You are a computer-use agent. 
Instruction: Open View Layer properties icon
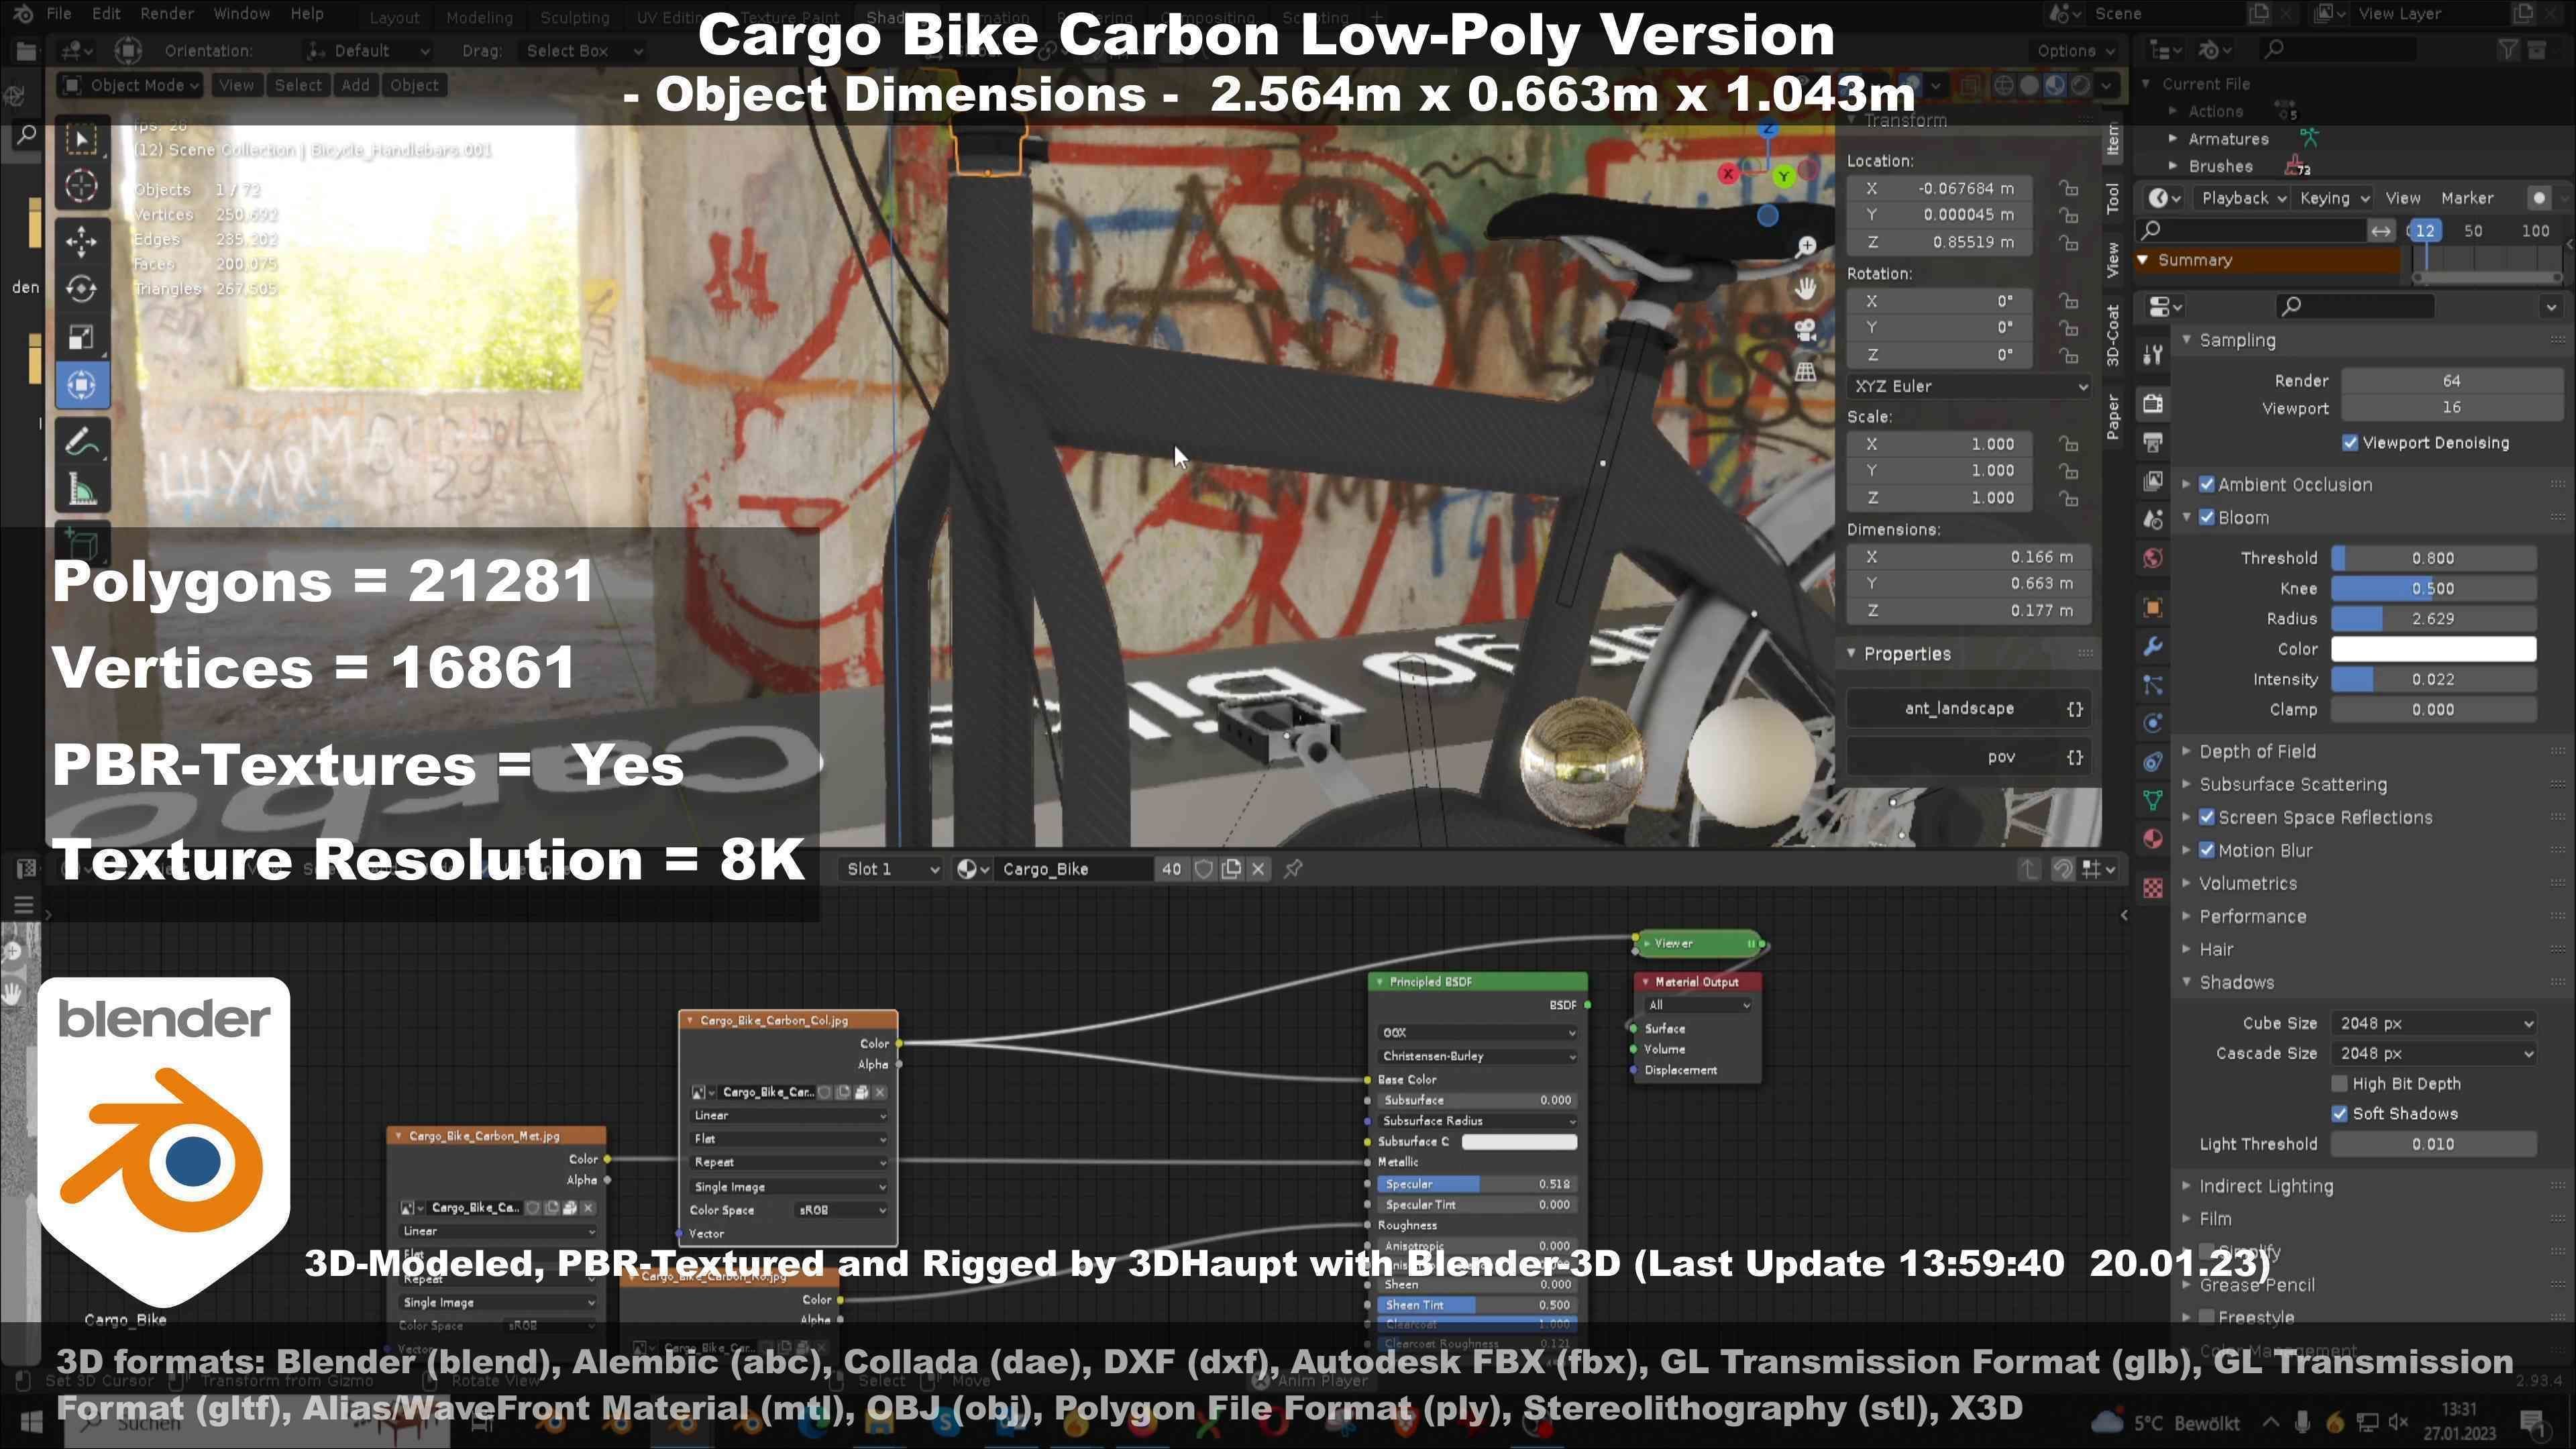coord(2153,481)
